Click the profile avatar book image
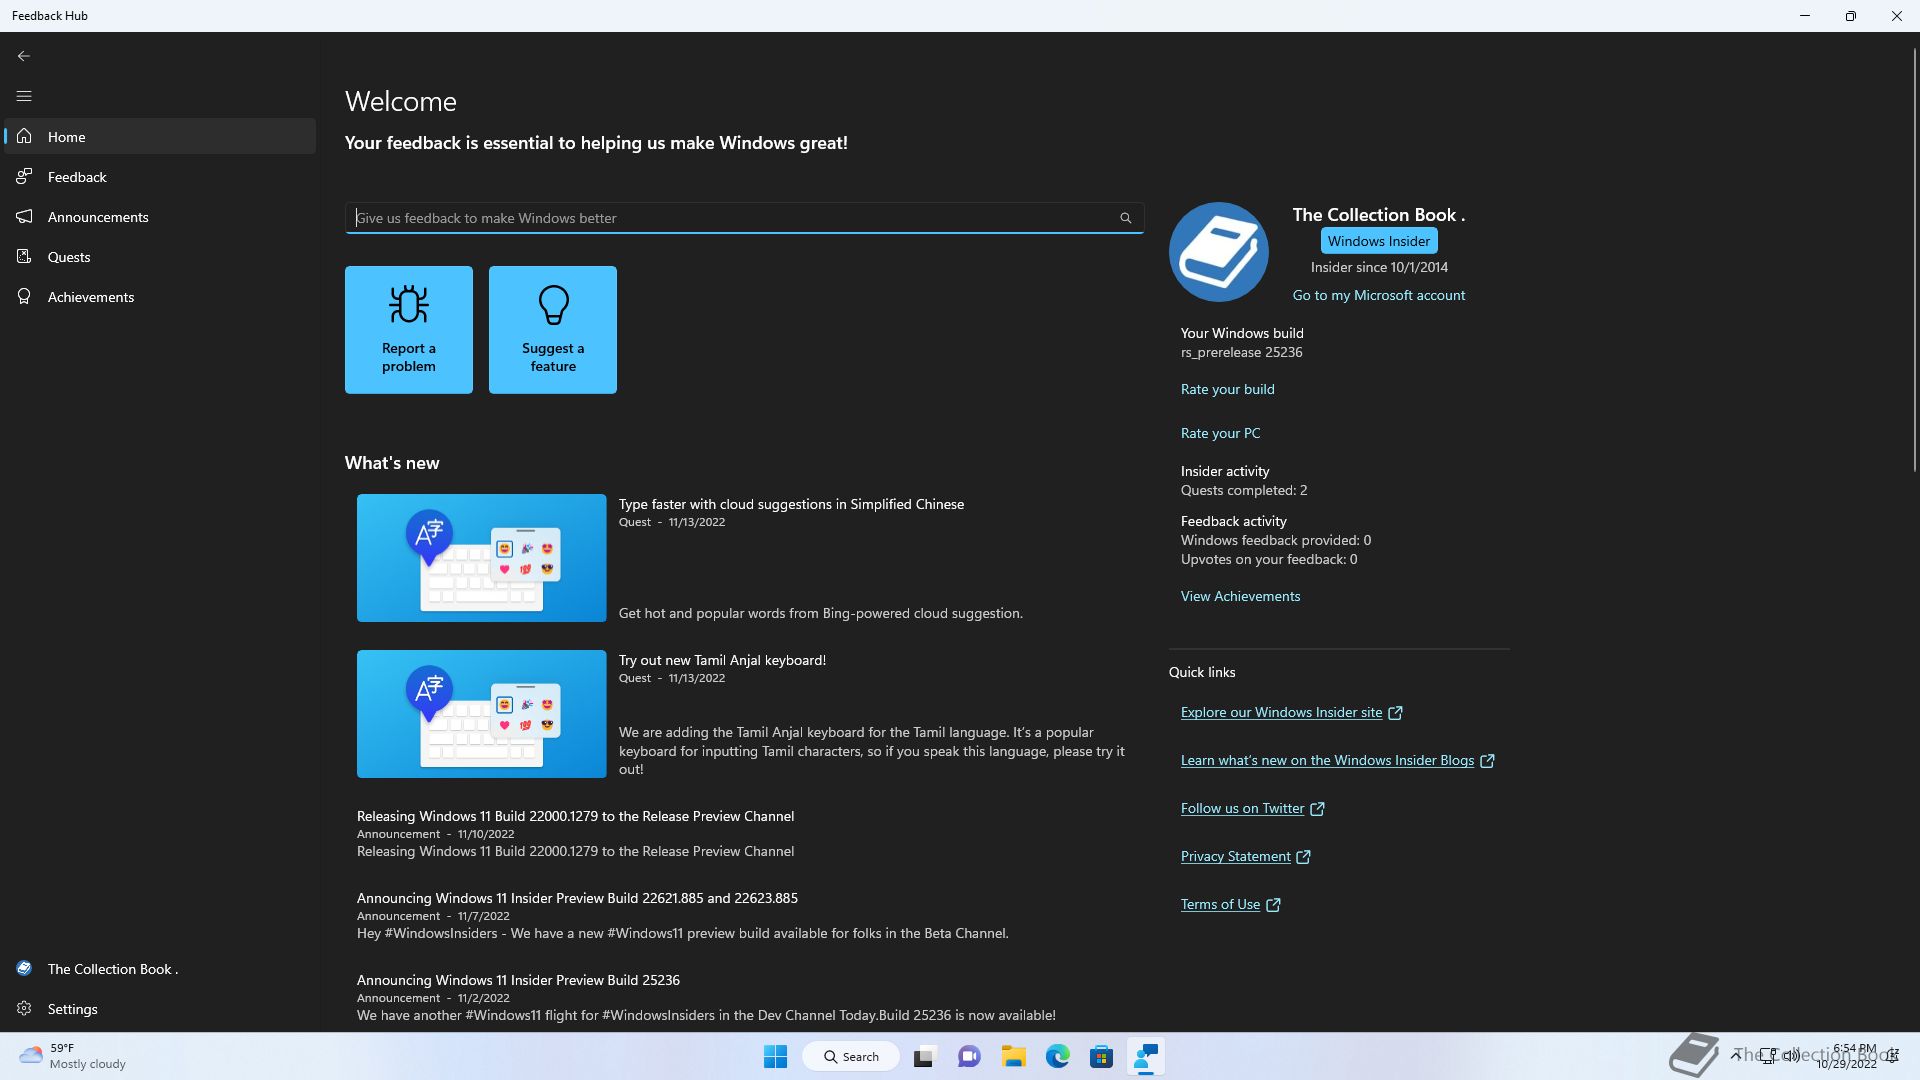This screenshot has width=1920, height=1080. click(x=1219, y=252)
